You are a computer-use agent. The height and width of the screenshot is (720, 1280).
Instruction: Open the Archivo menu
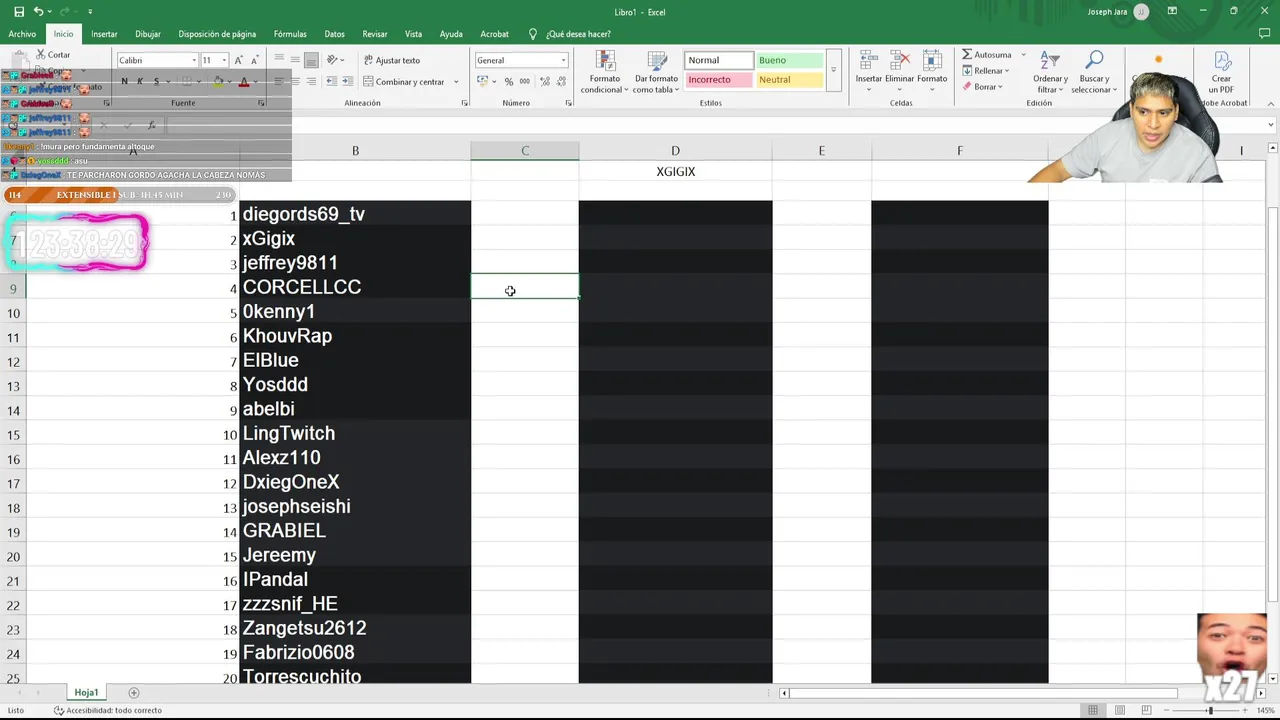tap(22, 34)
